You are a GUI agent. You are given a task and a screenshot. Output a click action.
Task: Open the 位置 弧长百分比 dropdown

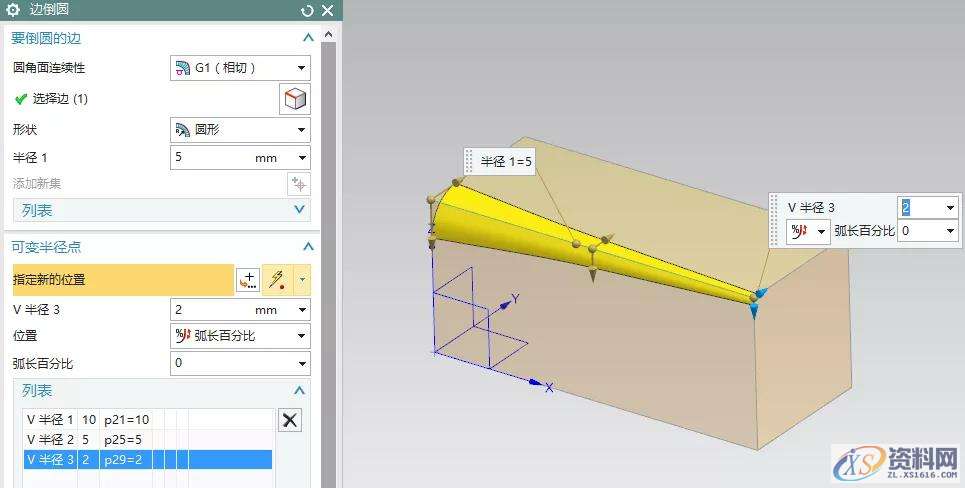[240, 336]
